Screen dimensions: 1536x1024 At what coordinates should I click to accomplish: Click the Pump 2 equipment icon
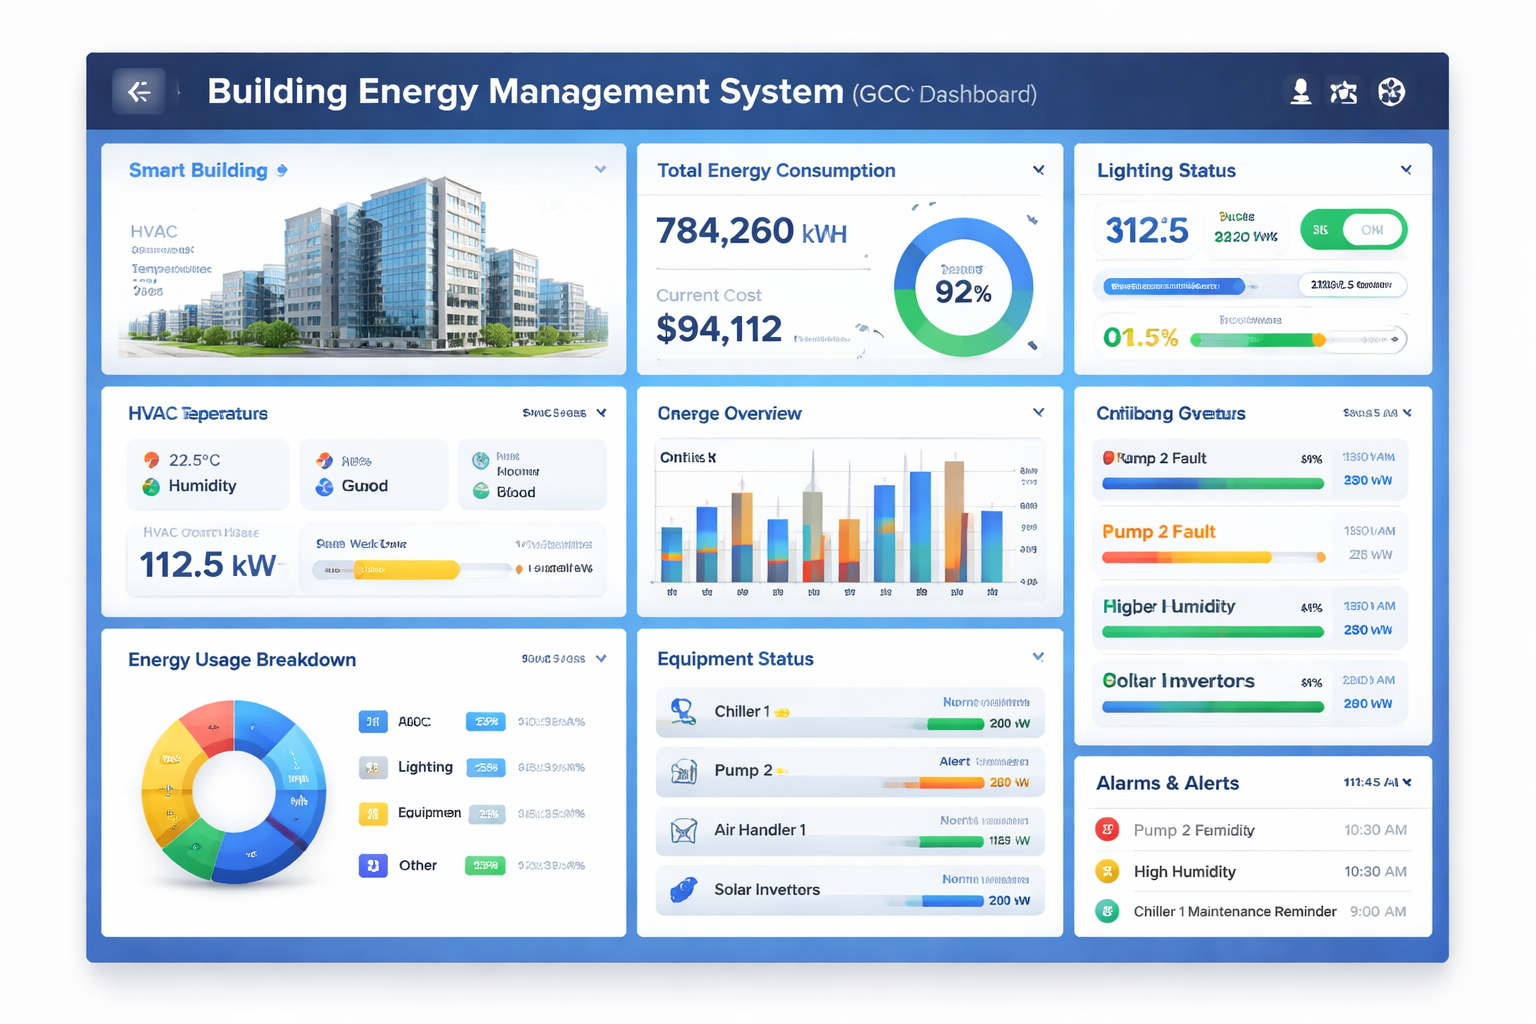point(684,771)
